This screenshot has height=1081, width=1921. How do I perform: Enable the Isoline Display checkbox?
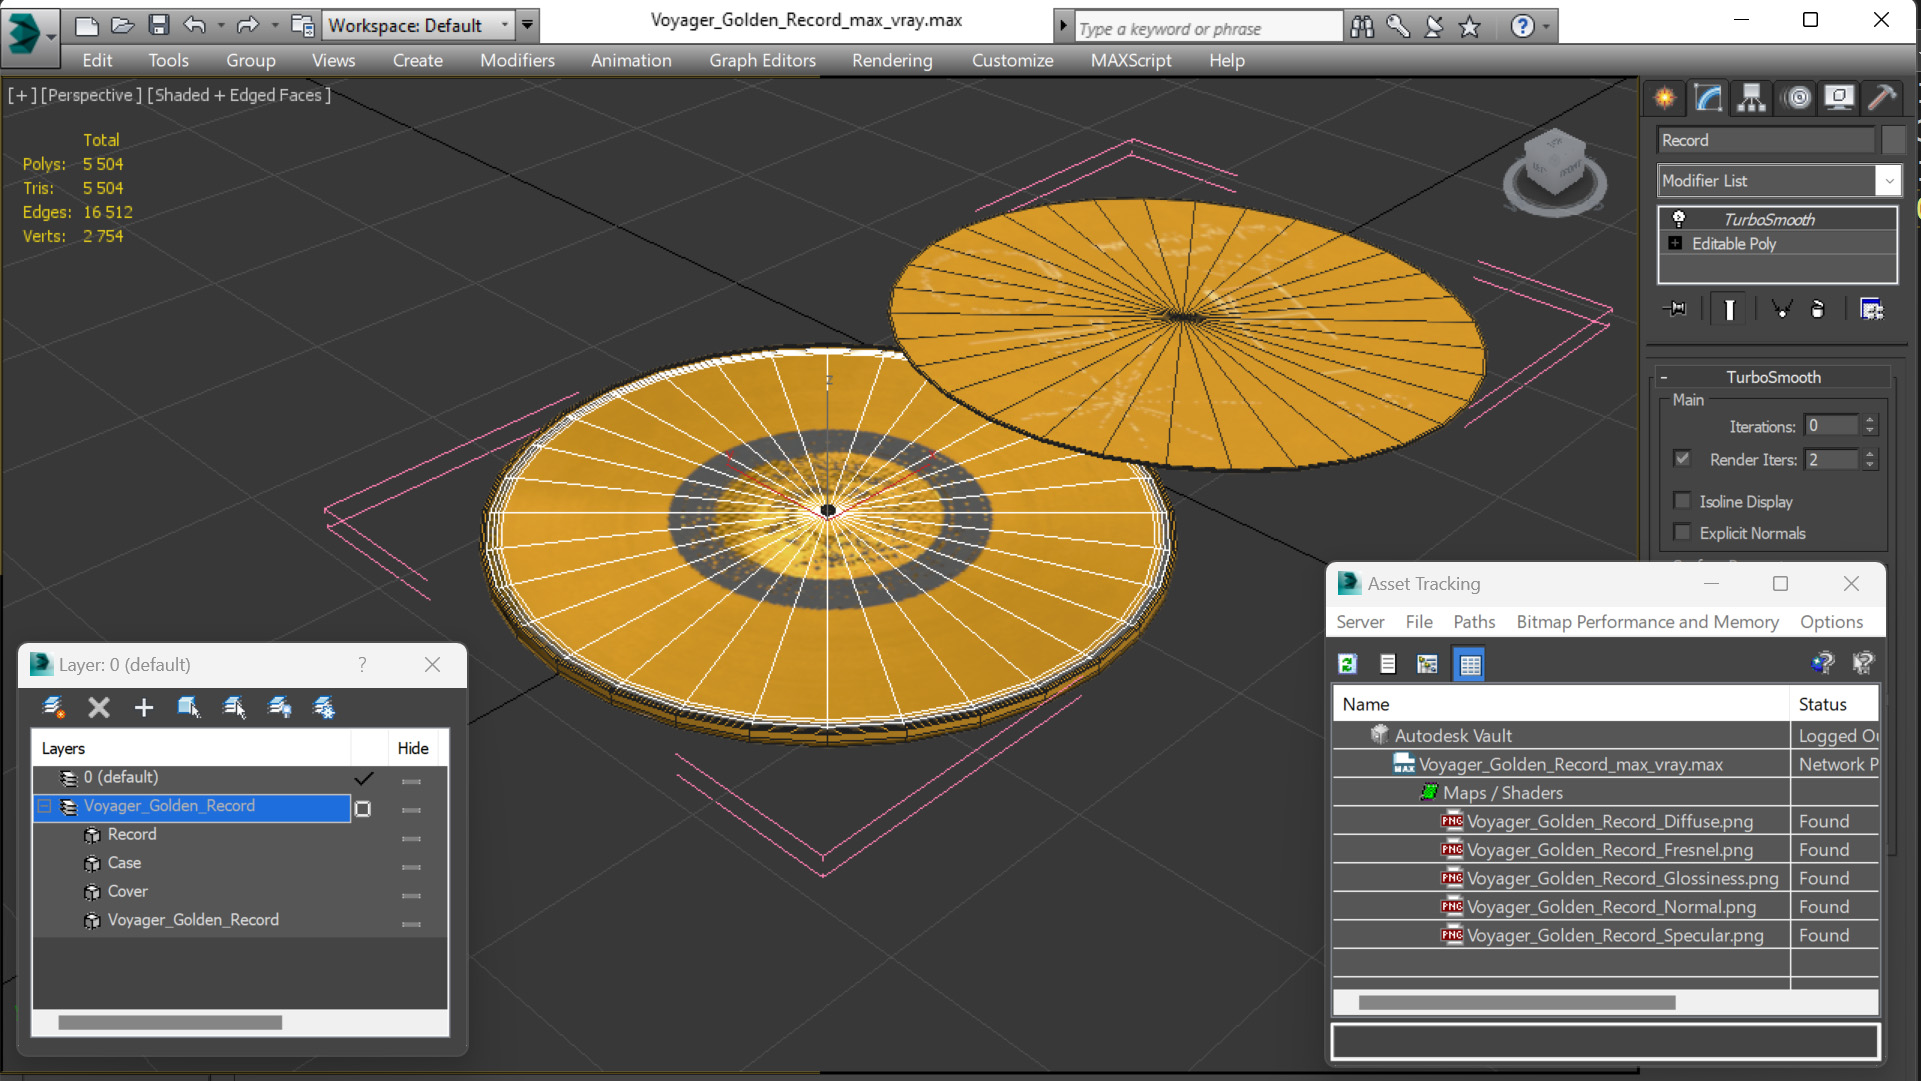(1682, 500)
